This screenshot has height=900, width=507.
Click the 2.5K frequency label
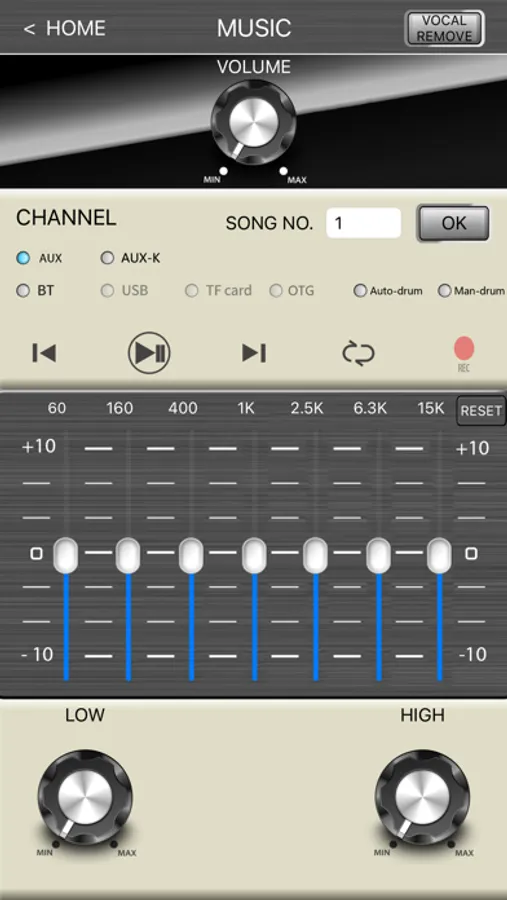(x=307, y=408)
